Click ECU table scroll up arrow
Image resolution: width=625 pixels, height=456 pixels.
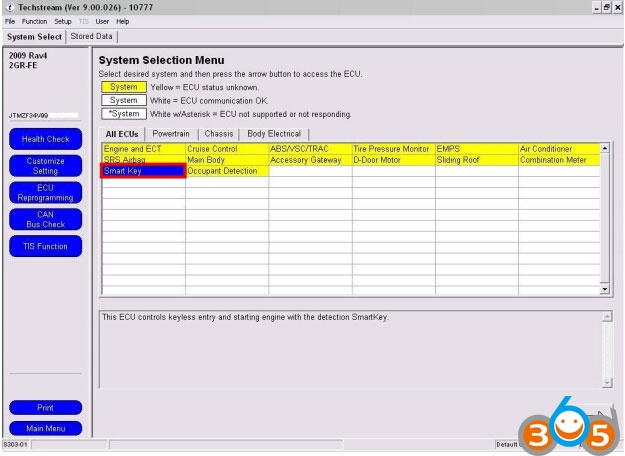[x=605, y=148]
